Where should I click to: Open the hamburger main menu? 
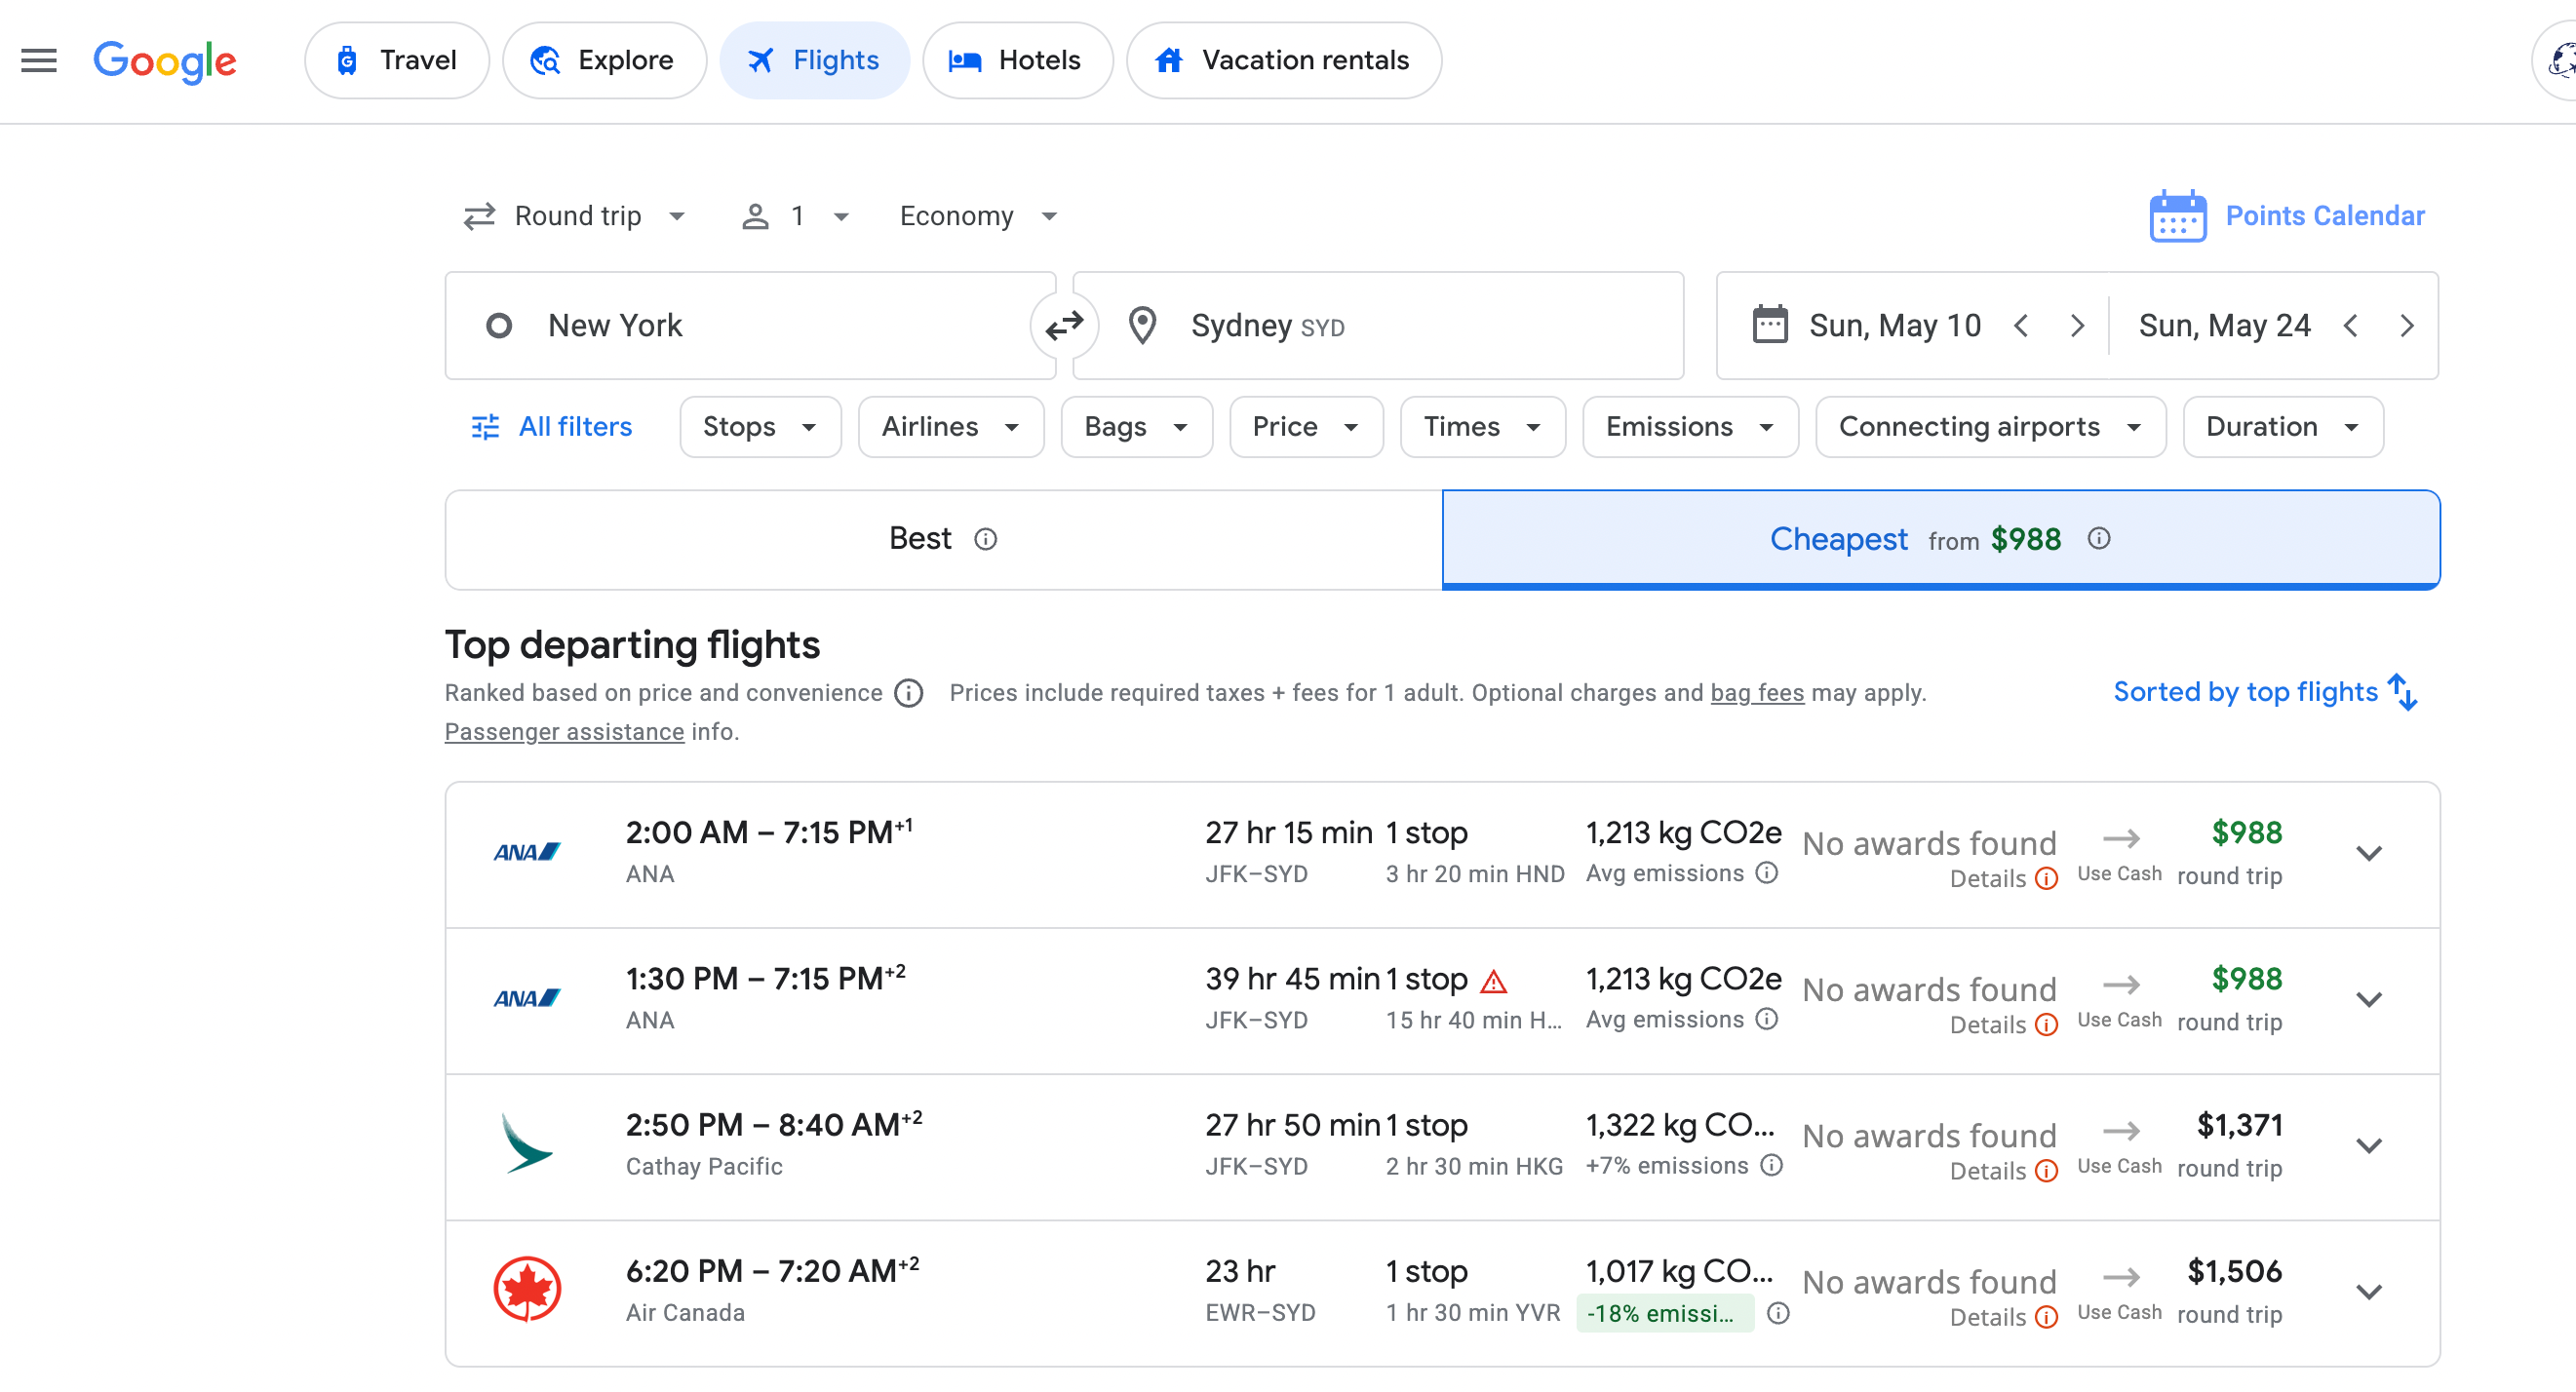click(39, 61)
